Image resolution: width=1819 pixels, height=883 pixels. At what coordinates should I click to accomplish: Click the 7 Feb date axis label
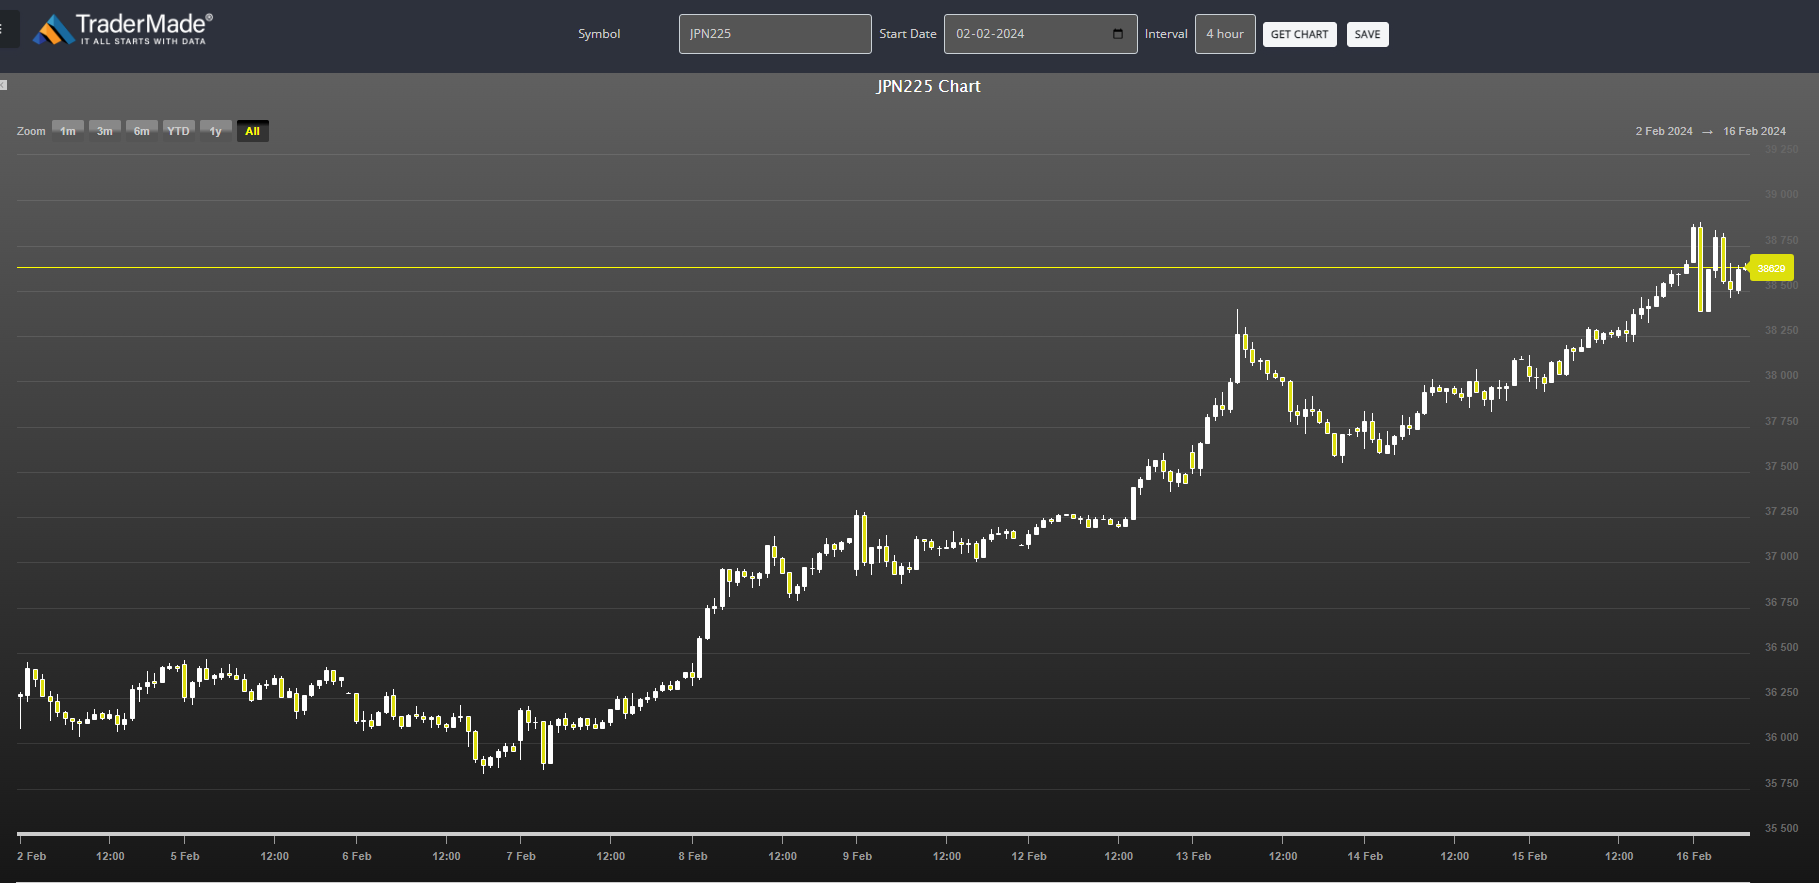click(521, 856)
